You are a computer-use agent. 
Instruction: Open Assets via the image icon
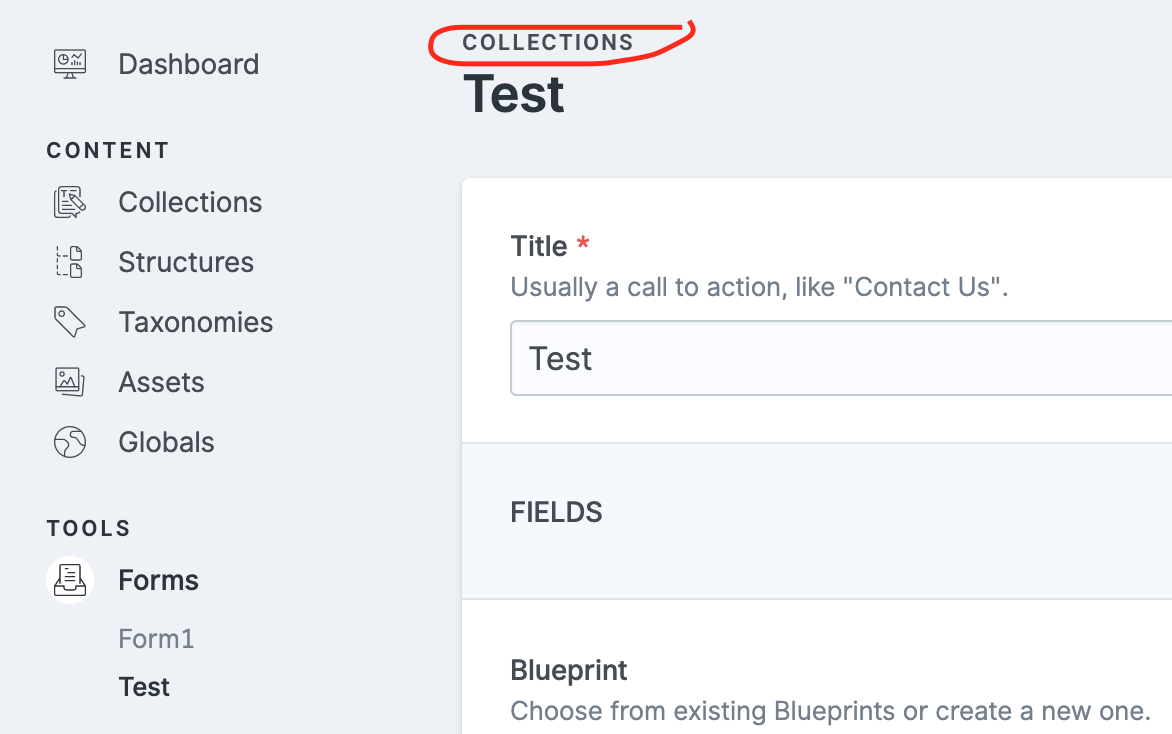click(x=70, y=381)
